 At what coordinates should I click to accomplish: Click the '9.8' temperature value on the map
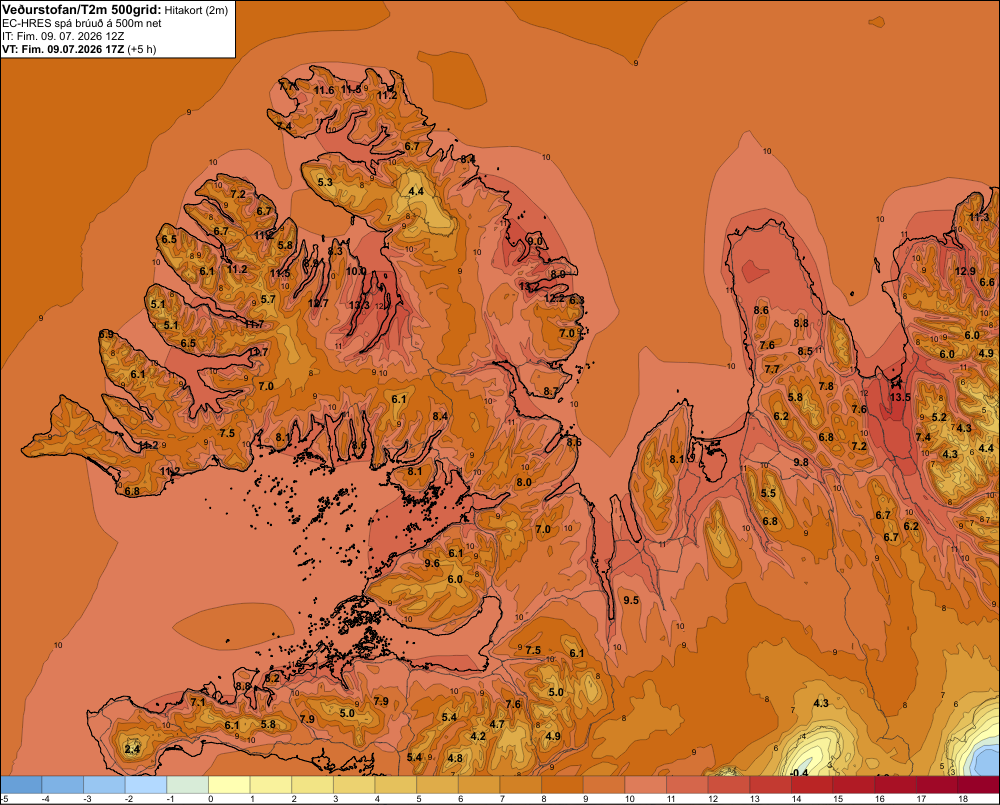click(x=801, y=462)
